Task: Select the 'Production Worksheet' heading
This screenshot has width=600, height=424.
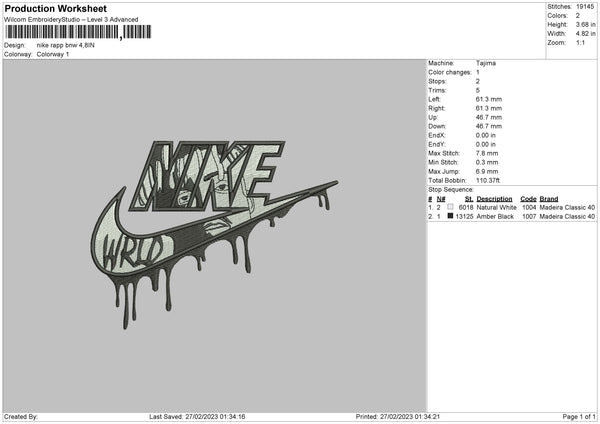Action: tap(55, 8)
